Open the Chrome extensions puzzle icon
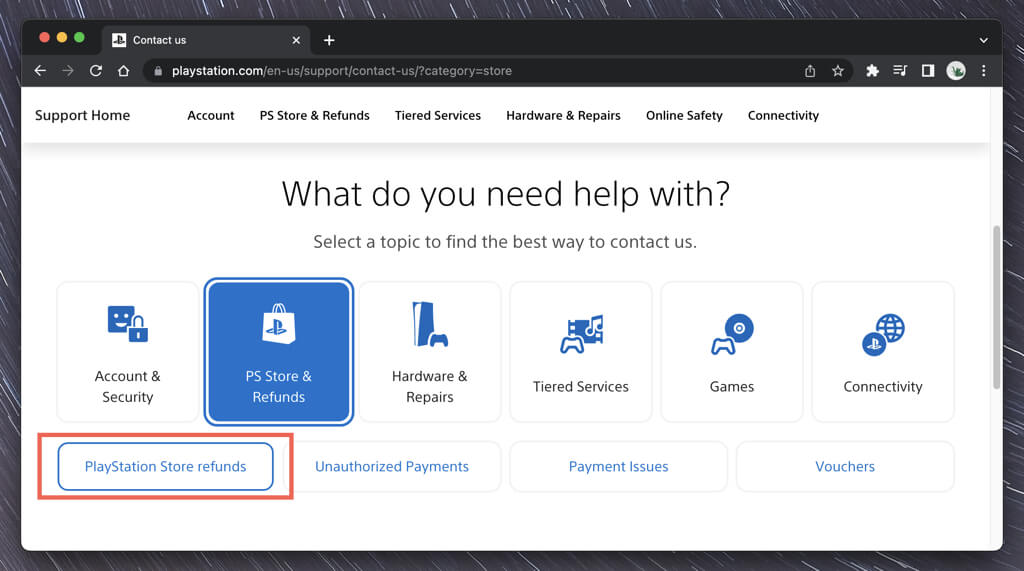 [x=872, y=71]
